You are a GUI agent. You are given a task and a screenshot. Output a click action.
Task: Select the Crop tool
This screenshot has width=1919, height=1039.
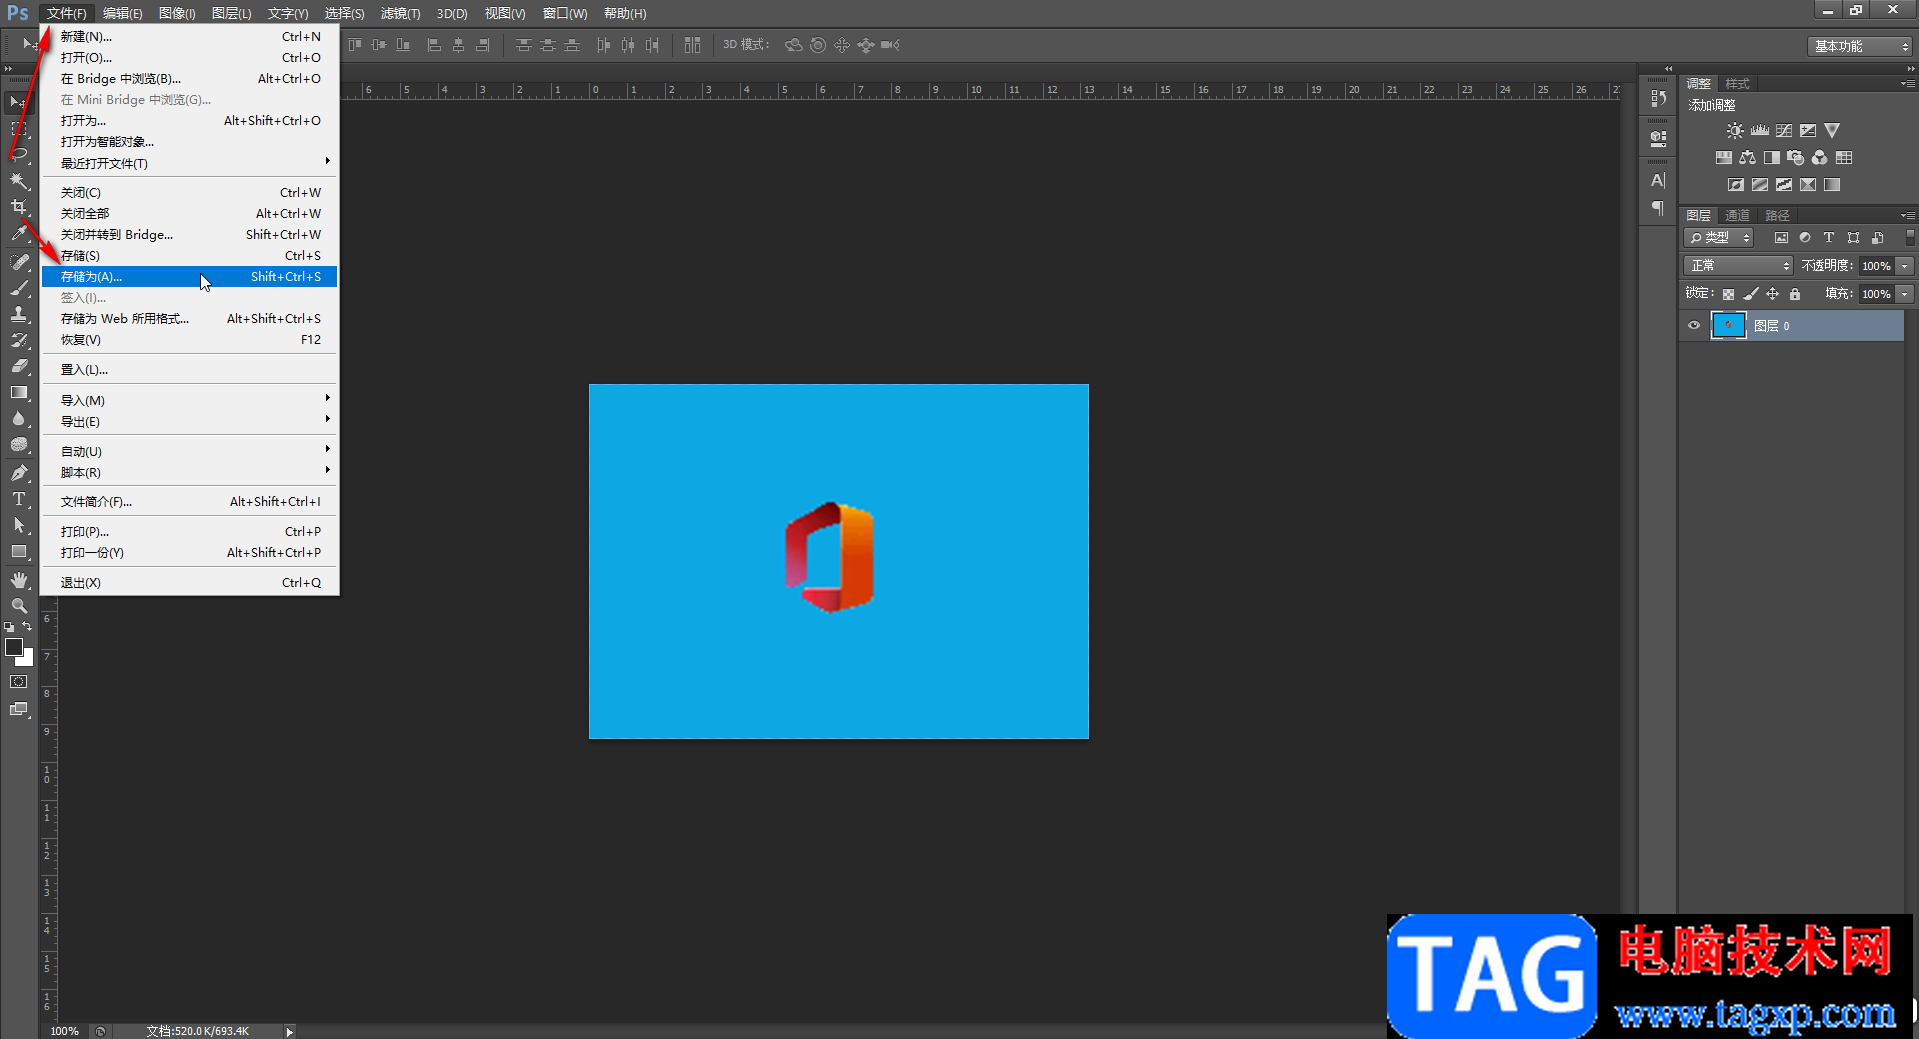point(18,207)
